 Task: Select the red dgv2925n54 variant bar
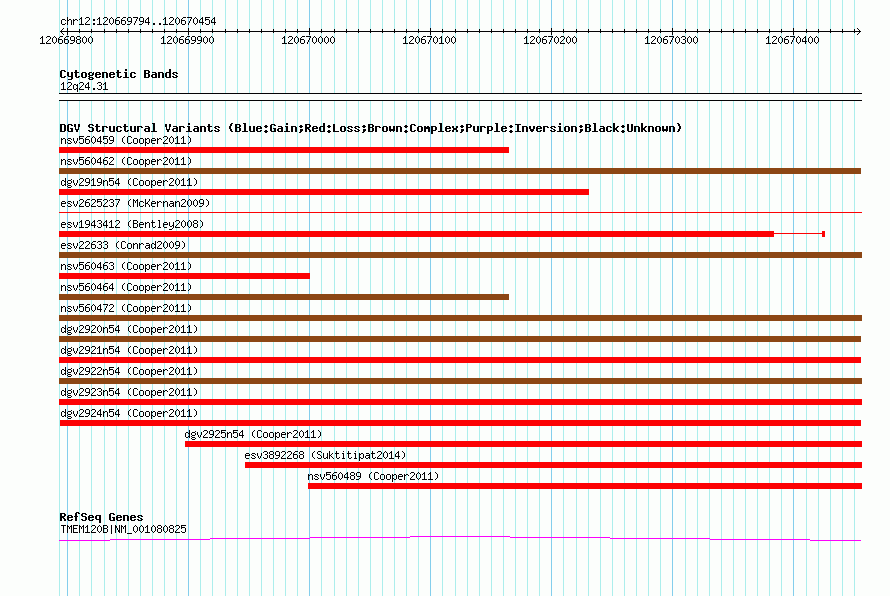[523, 444]
